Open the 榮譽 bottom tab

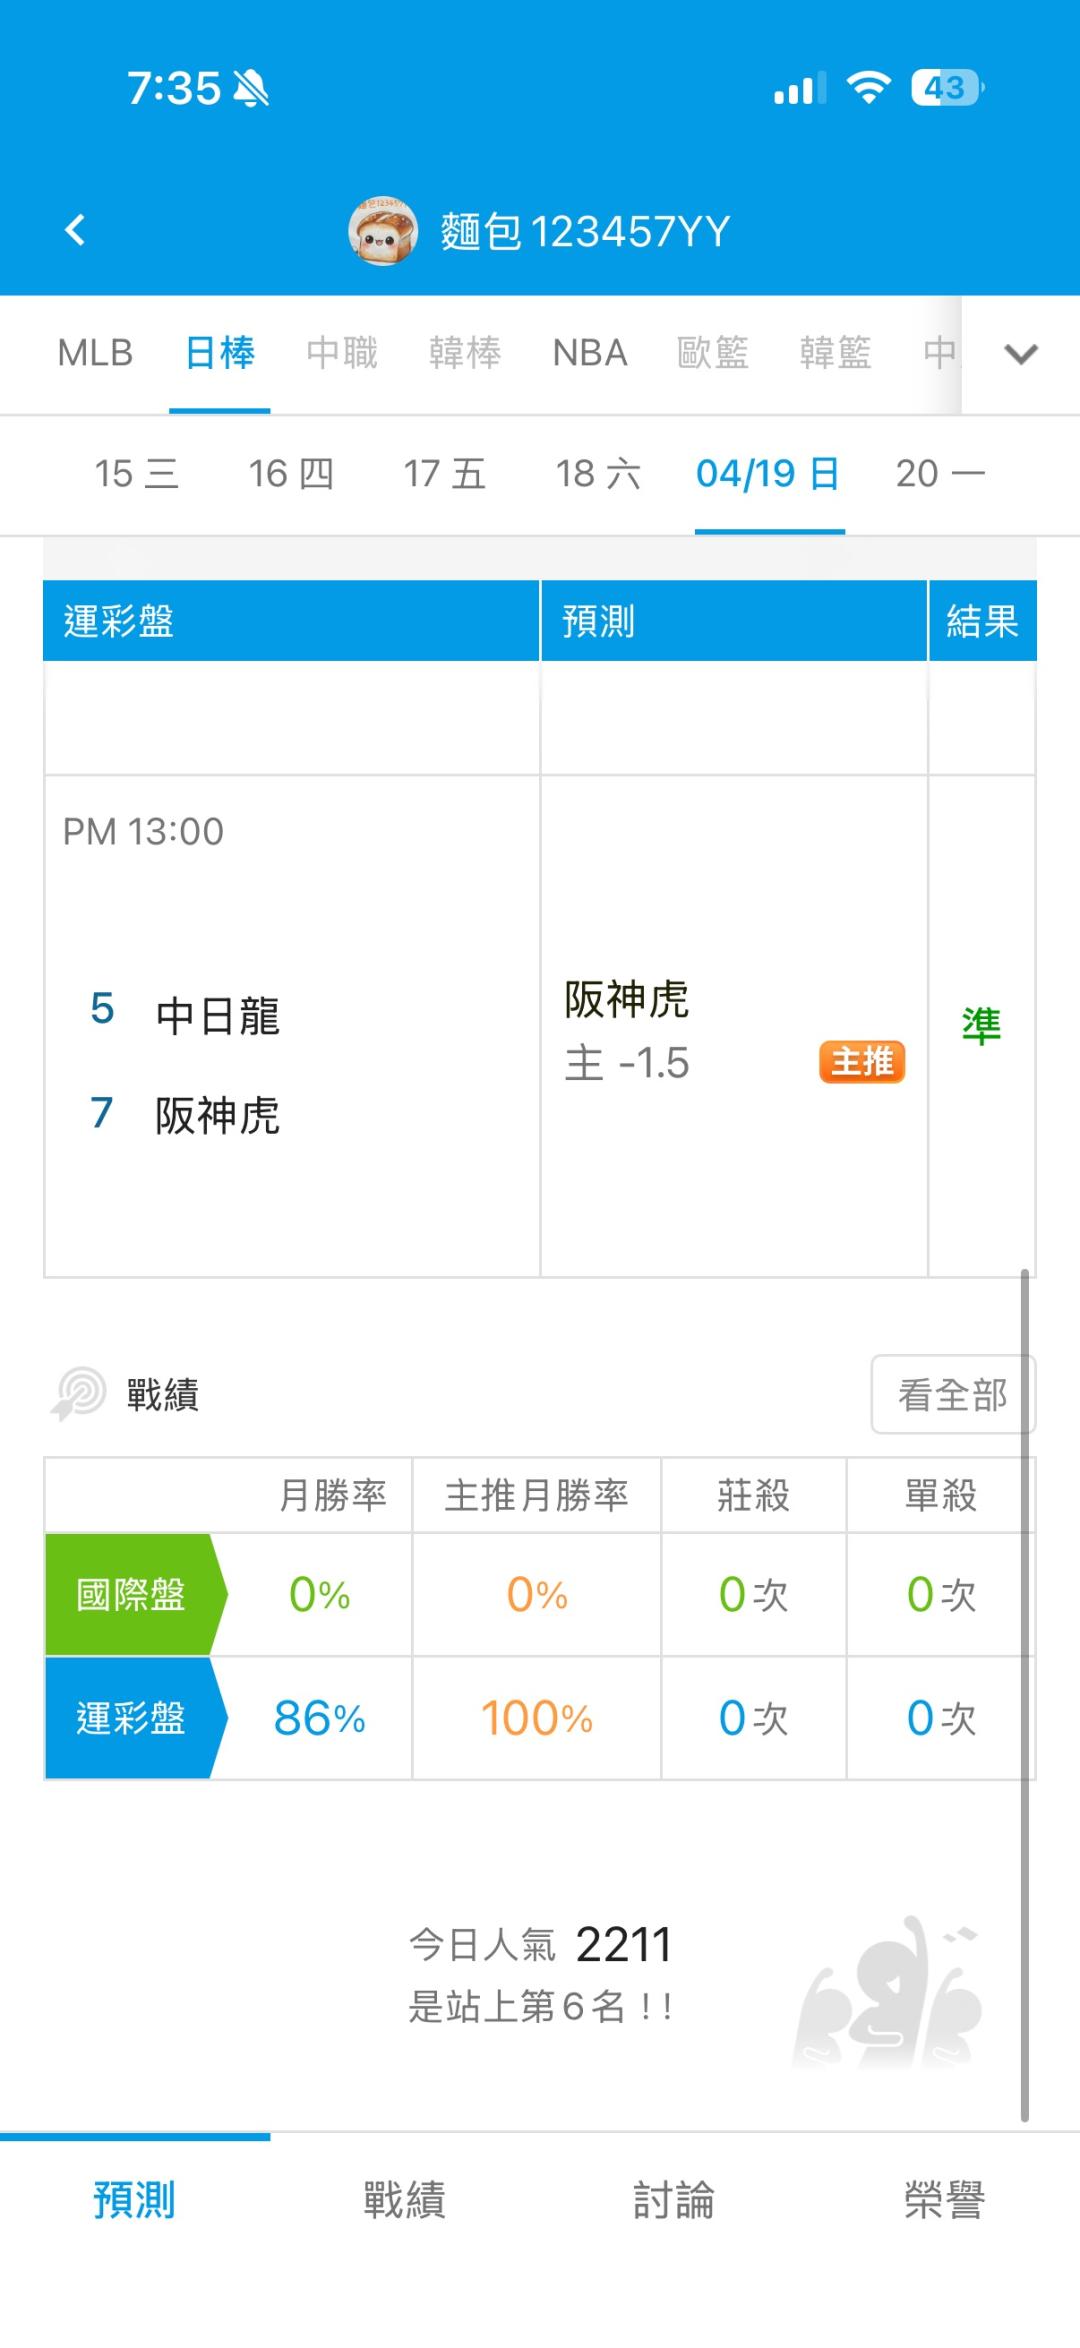pos(944,2200)
